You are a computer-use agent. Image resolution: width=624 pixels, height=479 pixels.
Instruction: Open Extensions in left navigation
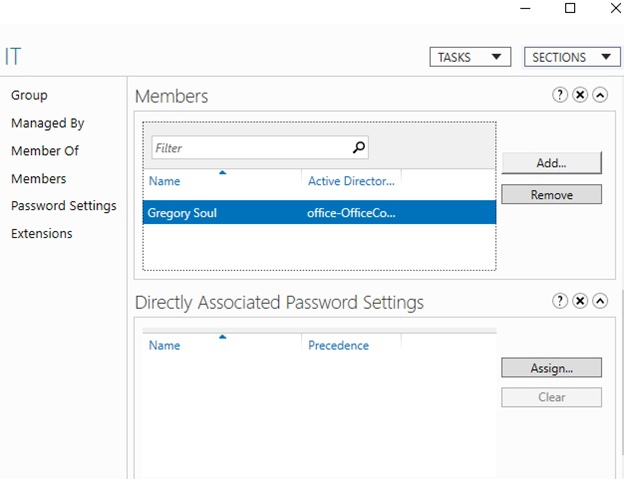(41, 234)
